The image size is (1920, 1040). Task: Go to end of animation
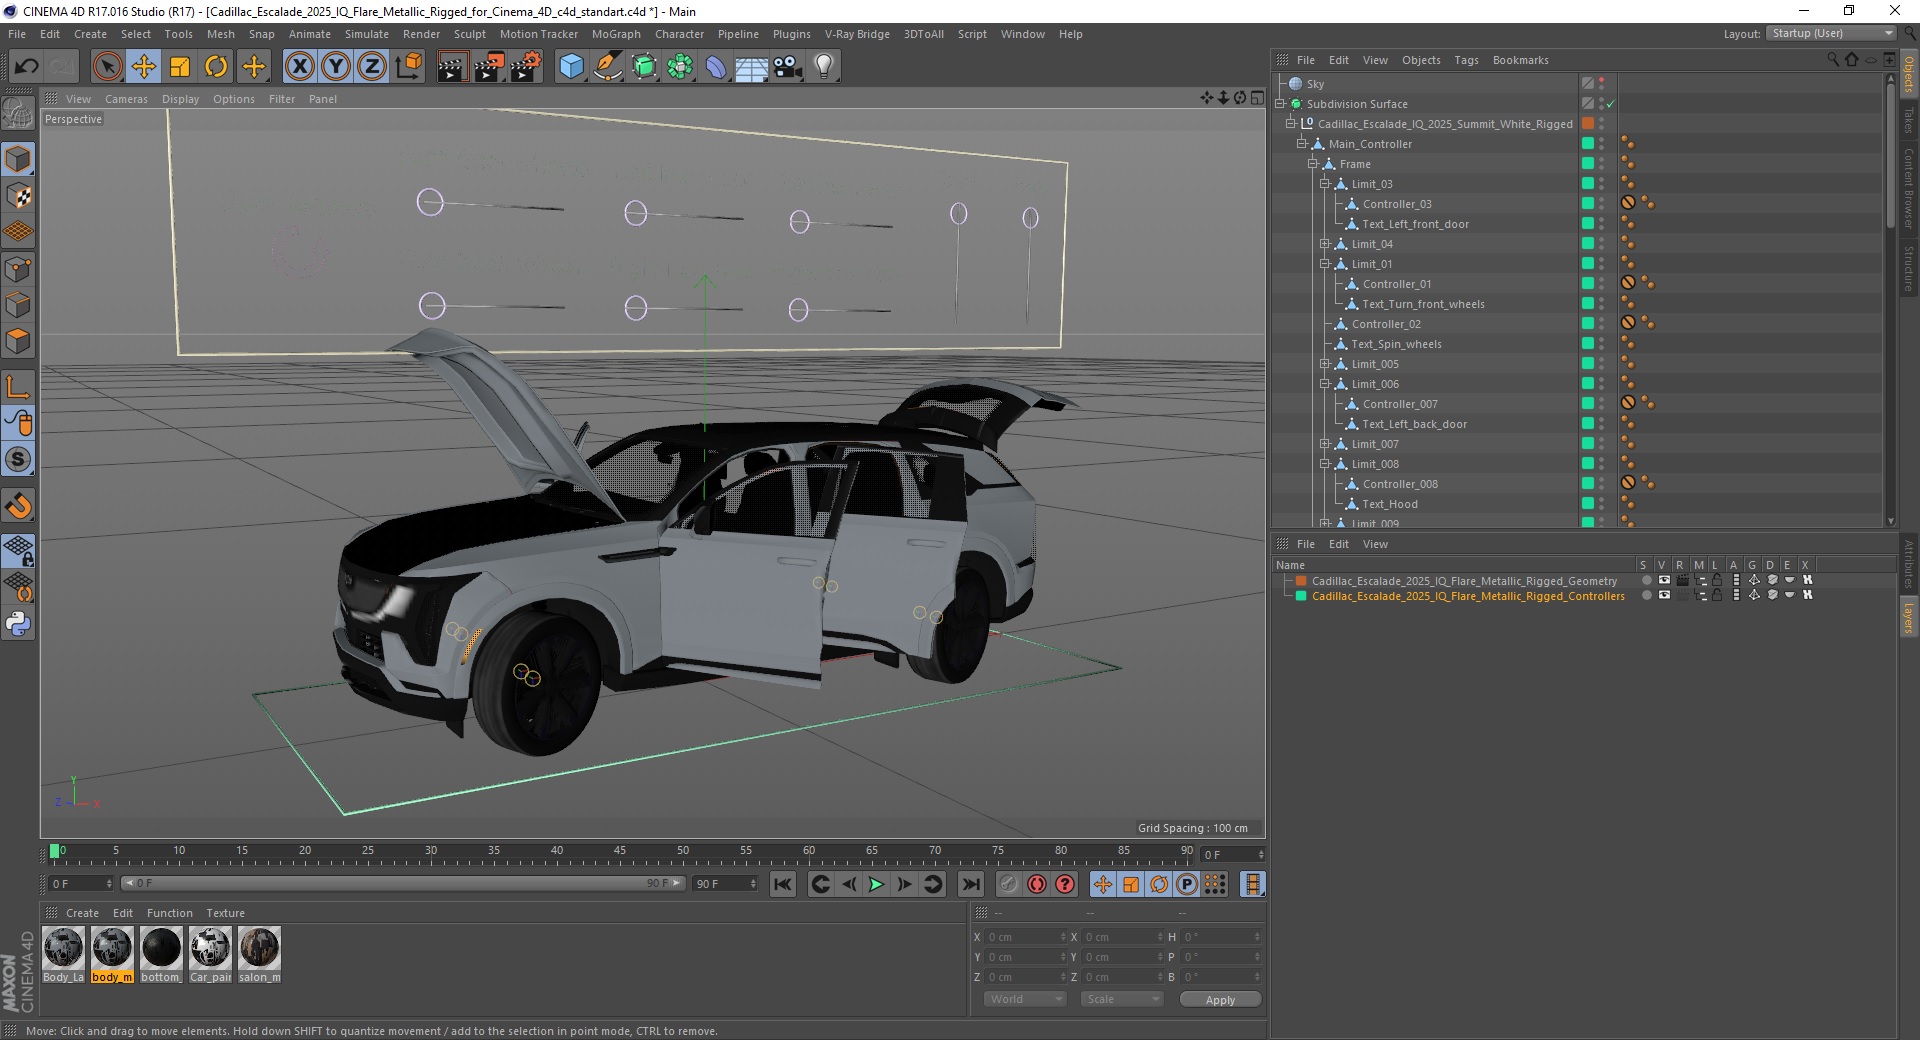click(x=970, y=884)
